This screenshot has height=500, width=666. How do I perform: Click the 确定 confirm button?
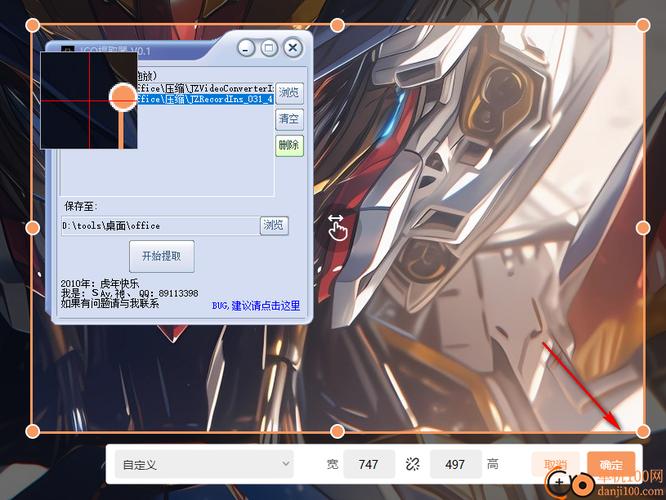pos(611,464)
